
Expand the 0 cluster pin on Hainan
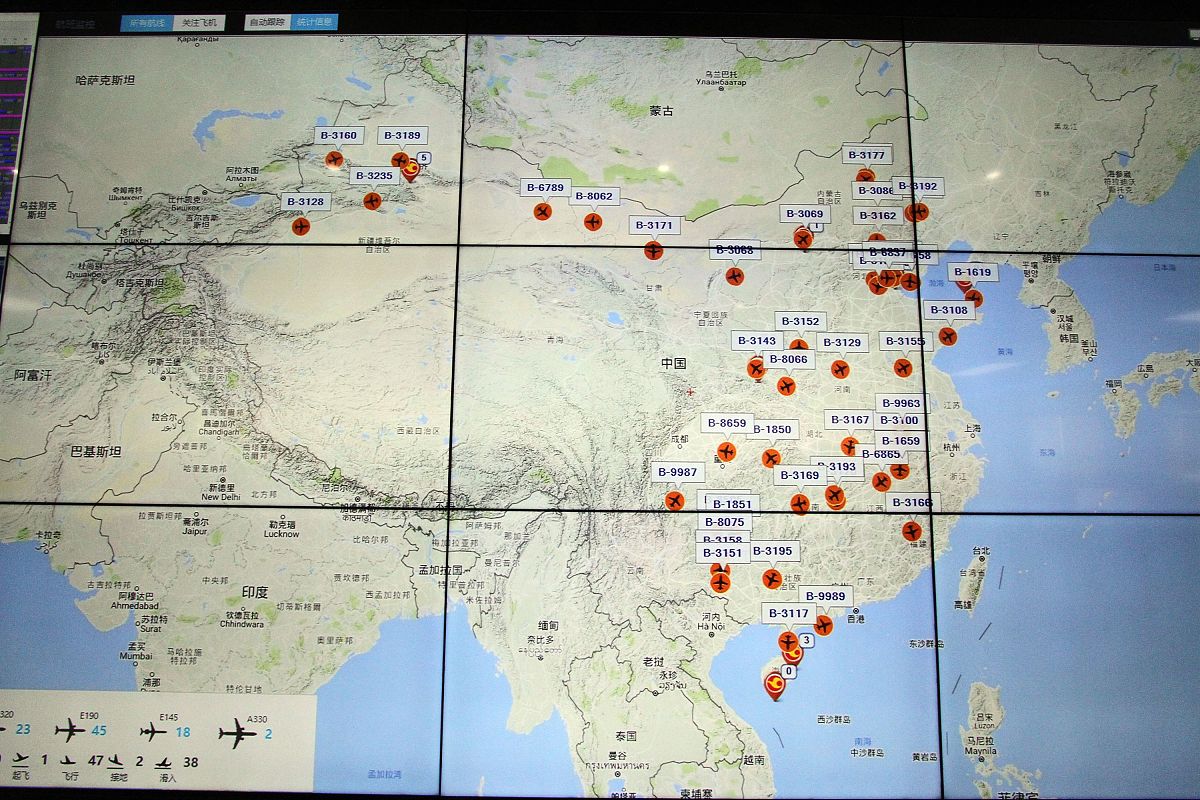(776, 684)
